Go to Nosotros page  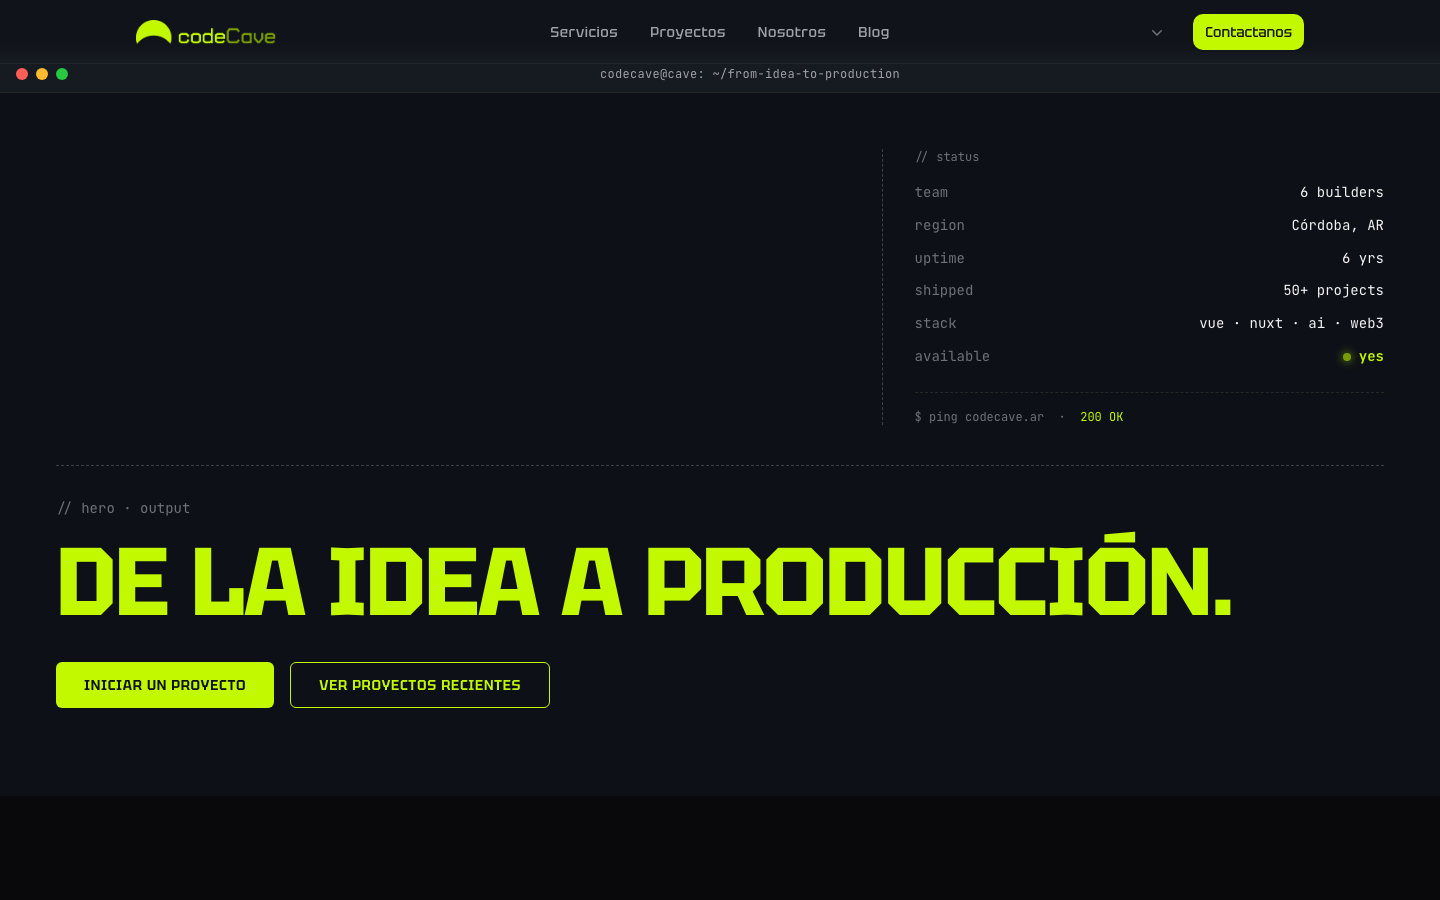click(x=792, y=32)
